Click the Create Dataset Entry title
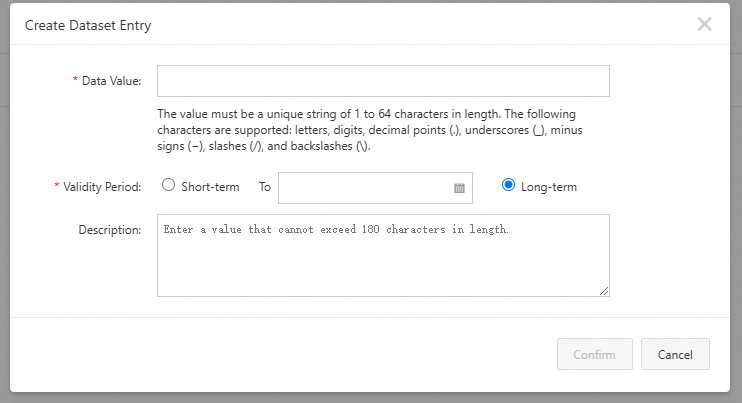The height and width of the screenshot is (403, 742). tap(88, 24)
